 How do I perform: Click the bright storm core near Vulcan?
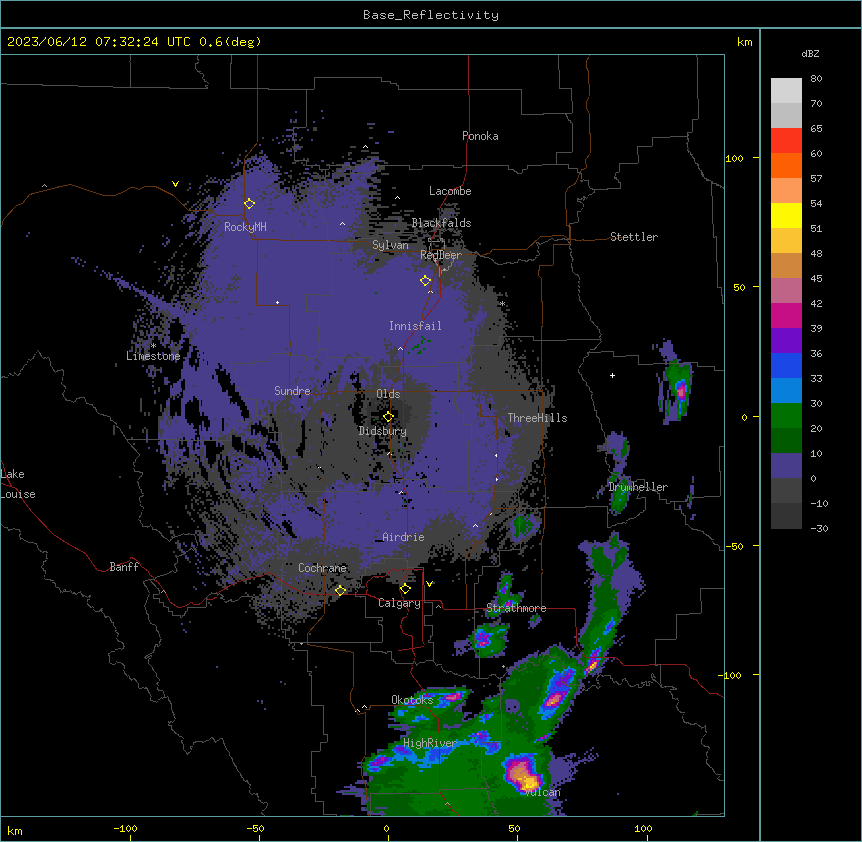(x=524, y=773)
